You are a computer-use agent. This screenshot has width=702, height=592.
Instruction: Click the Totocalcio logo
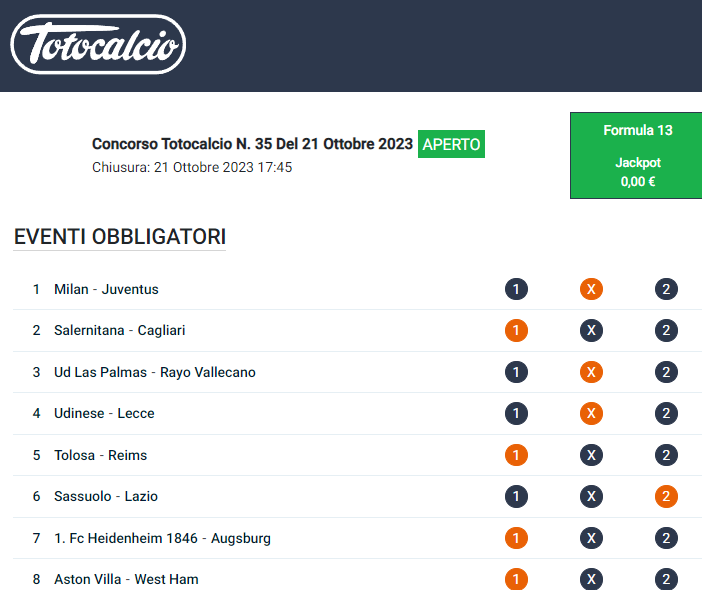(98, 44)
